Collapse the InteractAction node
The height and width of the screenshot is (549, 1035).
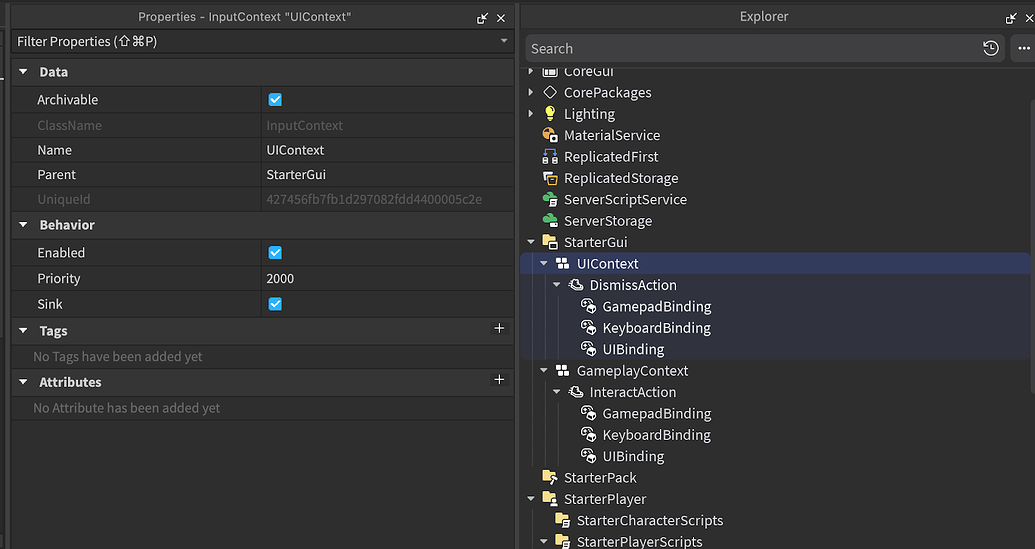pyautogui.click(x=557, y=392)
